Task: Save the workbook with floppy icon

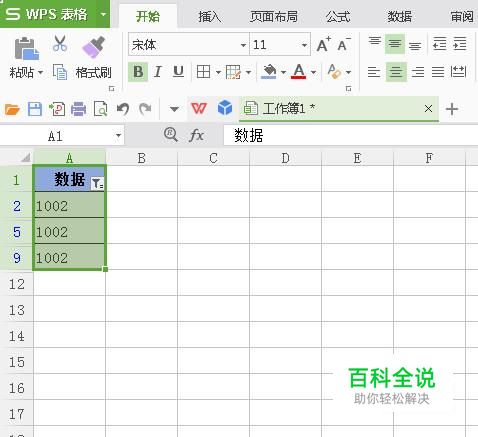Action: pyautogui.click(x=35, y=109)
